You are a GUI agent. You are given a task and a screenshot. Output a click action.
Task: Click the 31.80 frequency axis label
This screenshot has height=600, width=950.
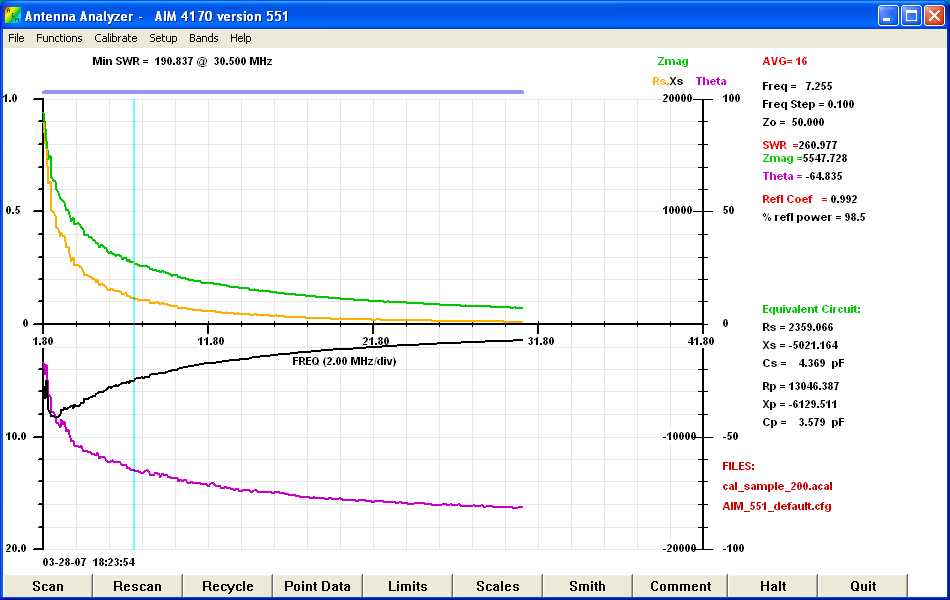tap(541, 341)
